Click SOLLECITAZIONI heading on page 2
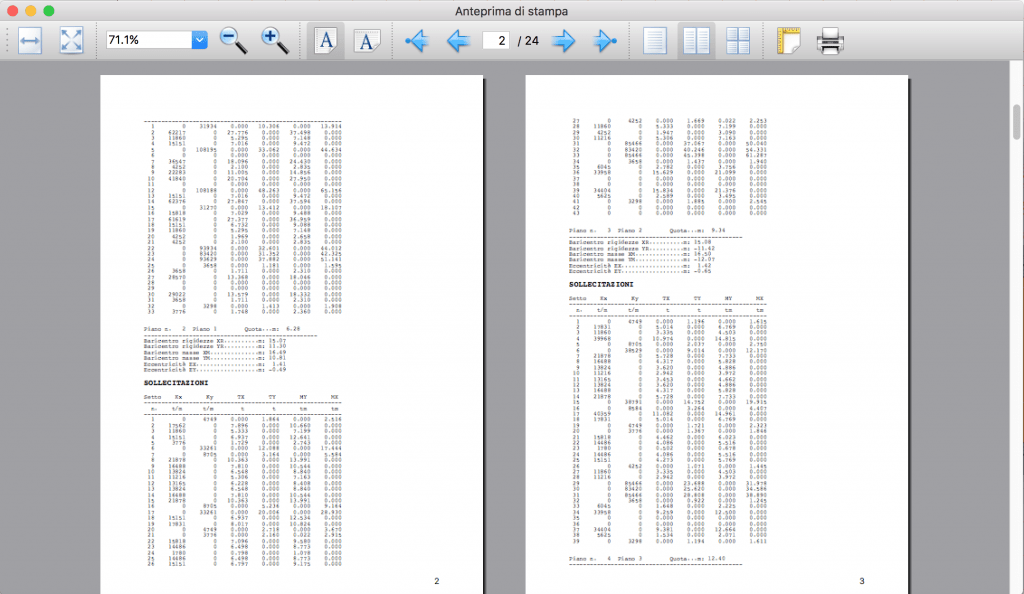The width and height of the screenshot is (1024, 594). coord(176,383)
